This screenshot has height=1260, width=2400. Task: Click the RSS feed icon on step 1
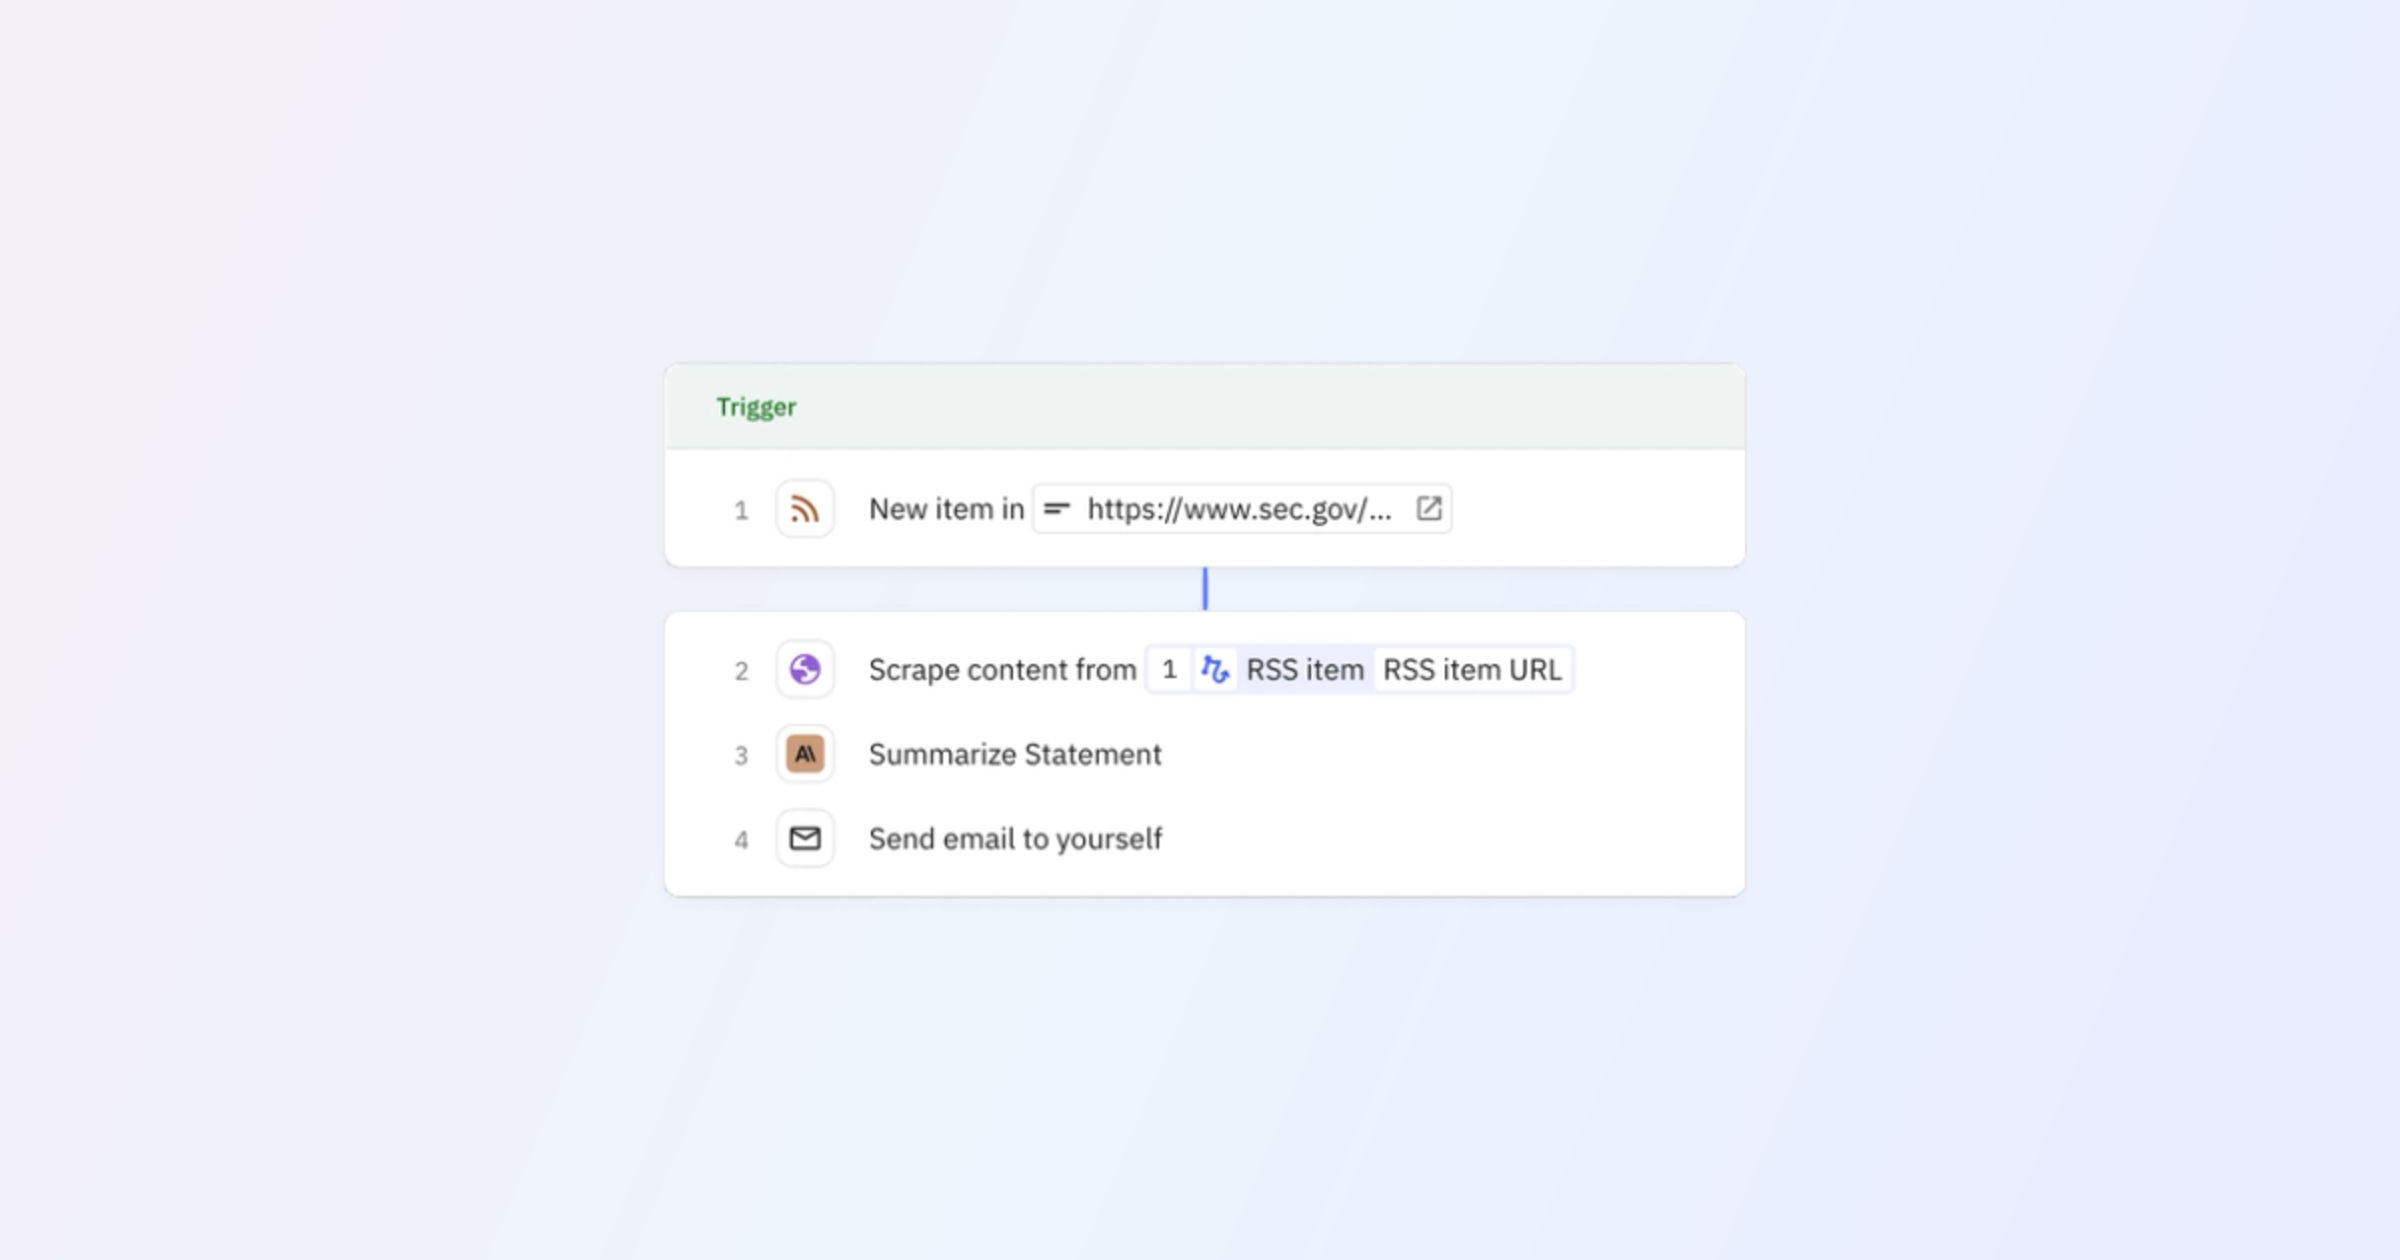point(804,509)
